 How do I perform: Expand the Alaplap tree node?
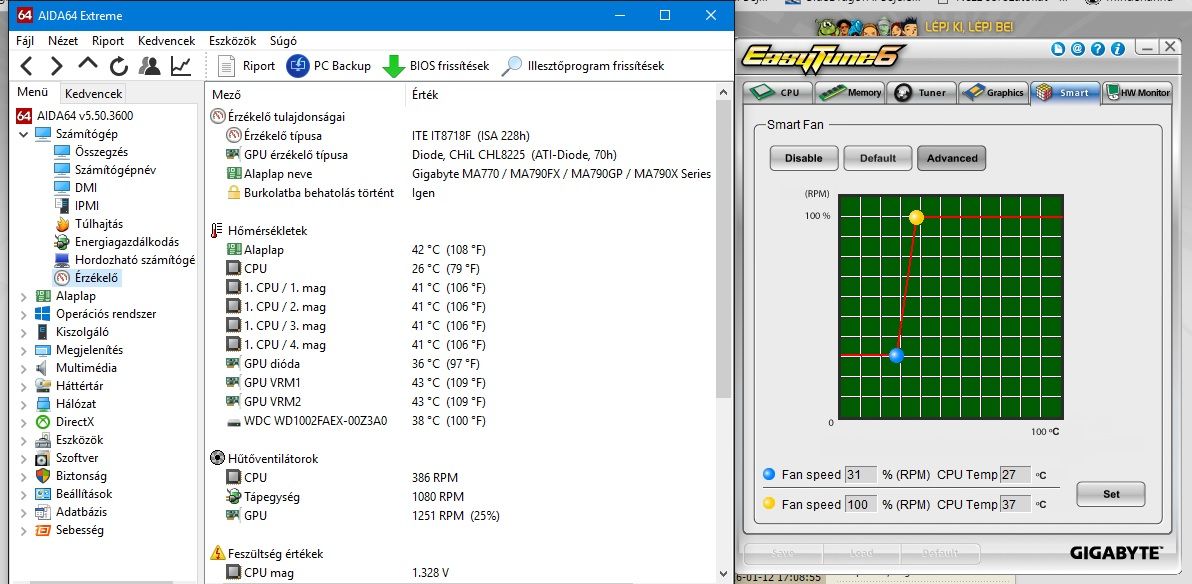coord(24,296)
